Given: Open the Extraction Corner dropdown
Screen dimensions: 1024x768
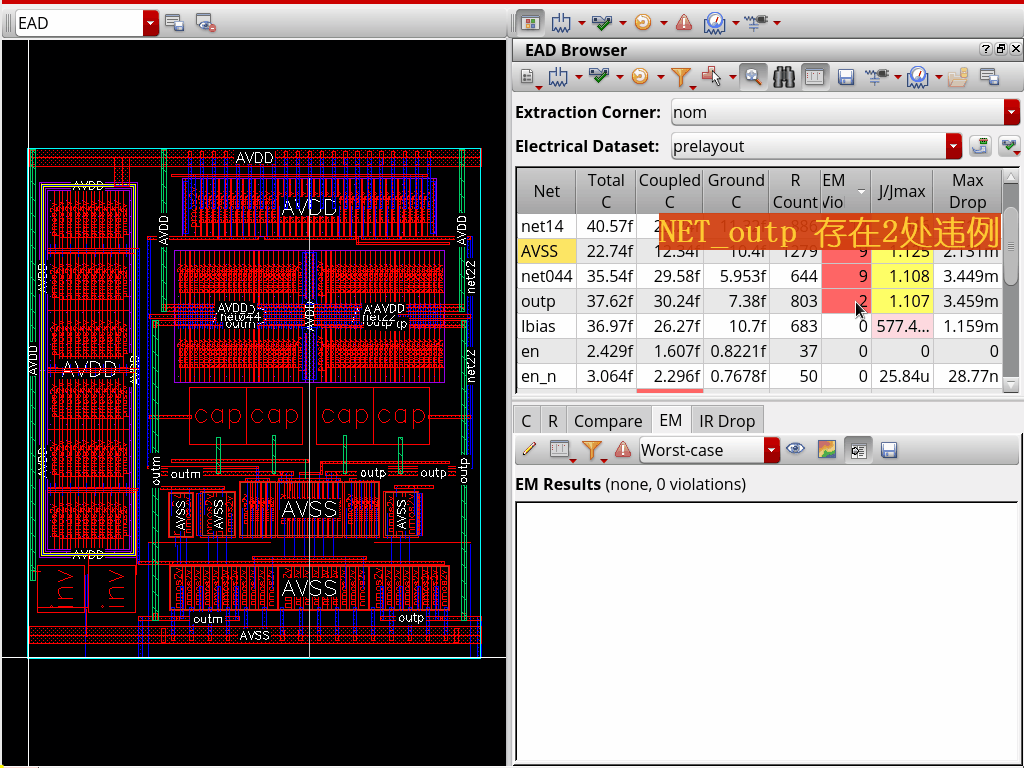Looking at the screenshot, I should [1011, 112].
